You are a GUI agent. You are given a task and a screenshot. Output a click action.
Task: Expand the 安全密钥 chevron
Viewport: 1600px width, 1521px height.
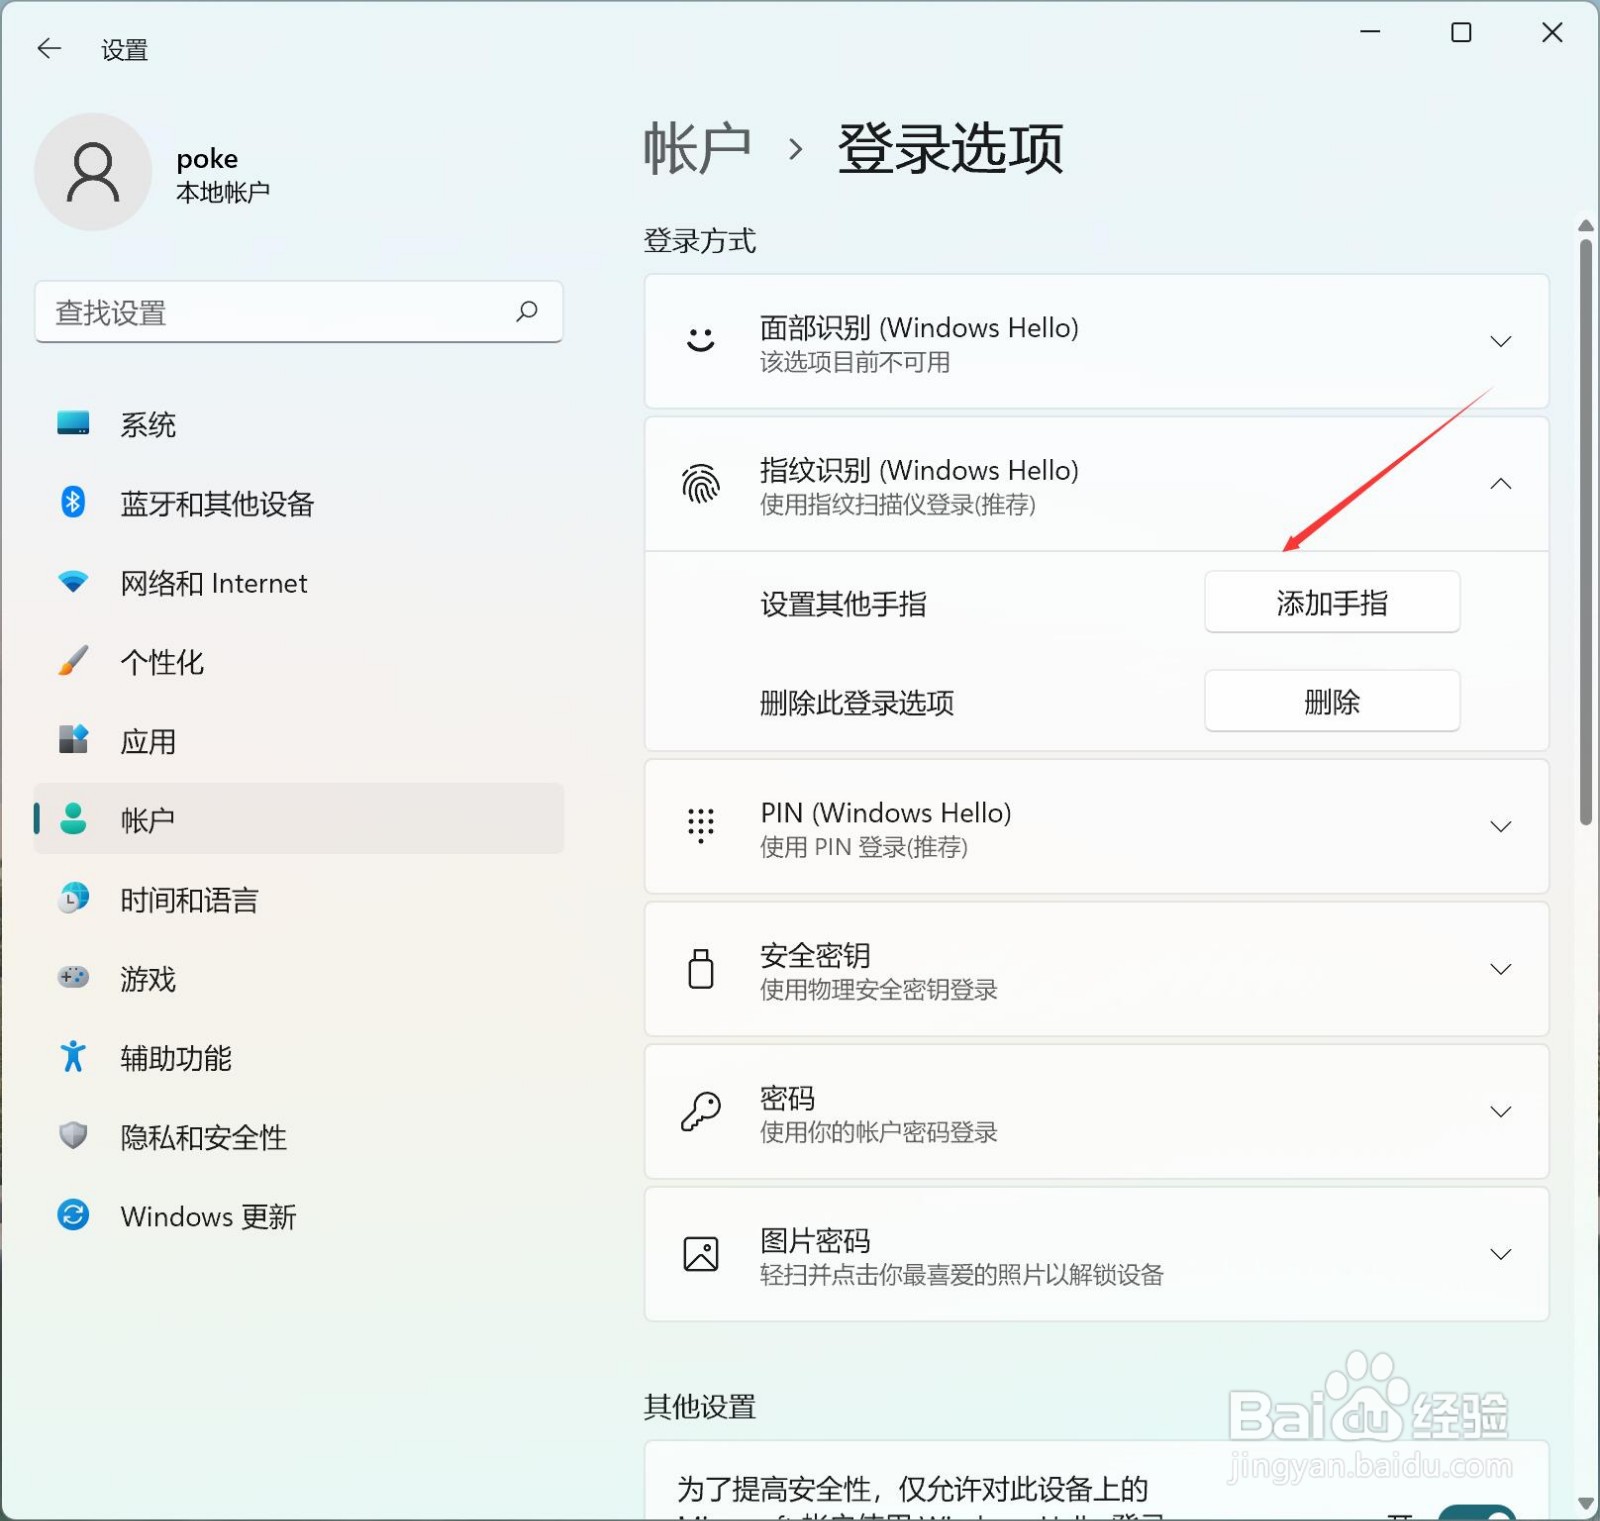[1501, 969]
